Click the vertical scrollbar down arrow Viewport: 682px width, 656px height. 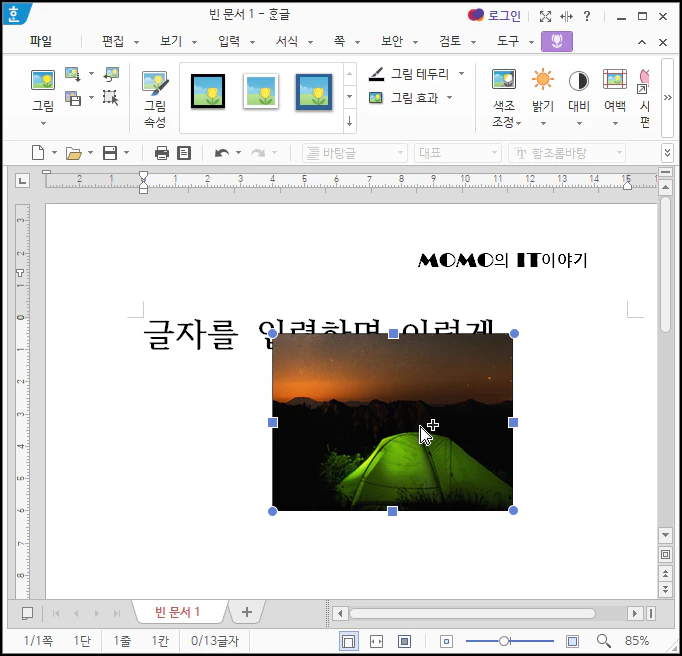[665, 535]
